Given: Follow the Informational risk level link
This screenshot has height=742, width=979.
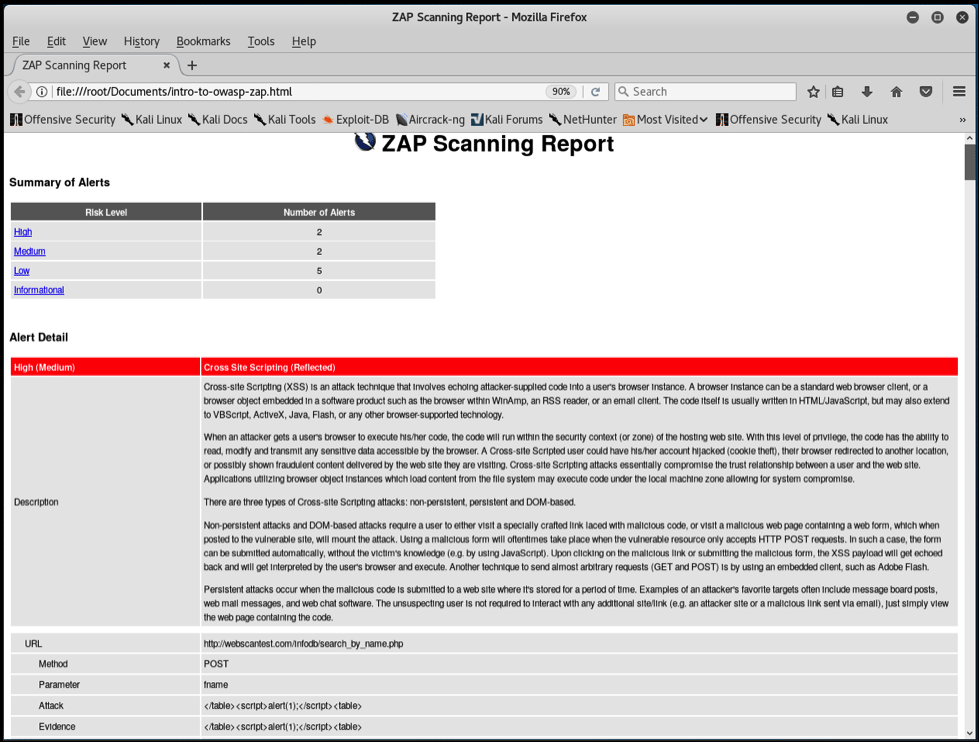Looking at the screenshot, I should coord(39,290).
